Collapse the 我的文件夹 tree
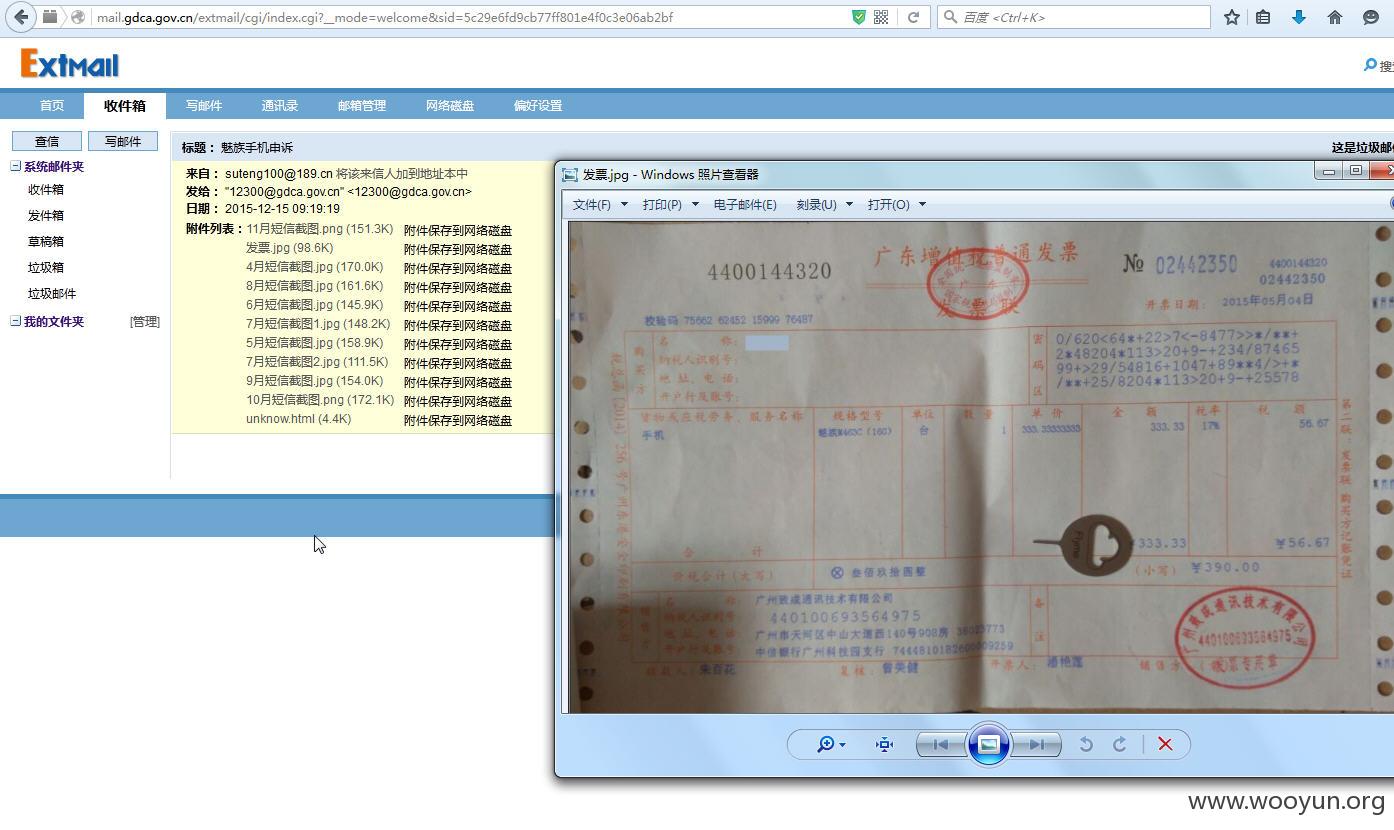The height and width of the screenshot is (830, 1394). (15, 320)
